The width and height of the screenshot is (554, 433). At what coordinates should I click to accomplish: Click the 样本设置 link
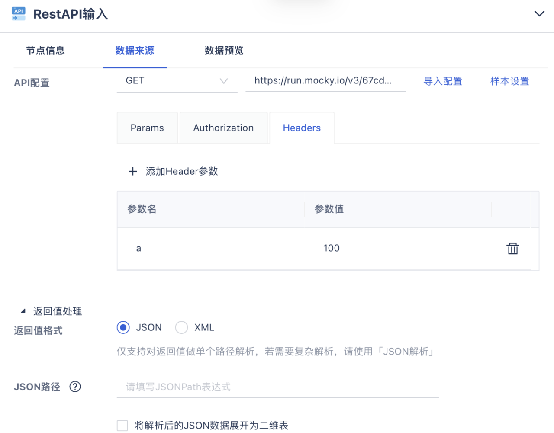coord(509,81)
